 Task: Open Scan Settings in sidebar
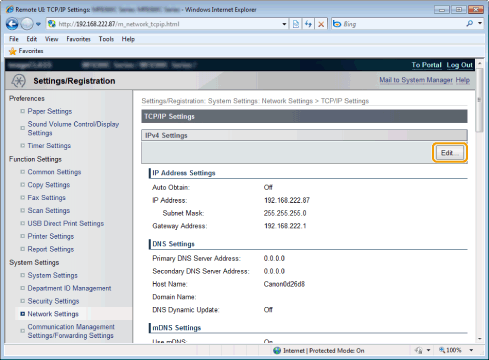pos(49,211)
